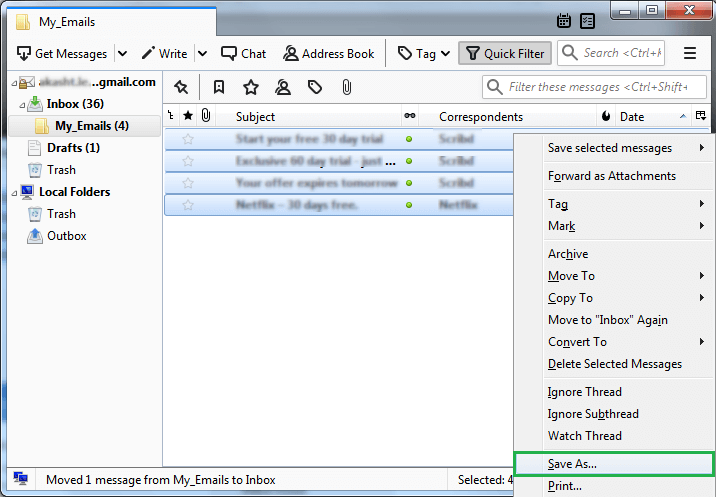Open the Address Book
716x497 pixels.
(x=329, y=53)
